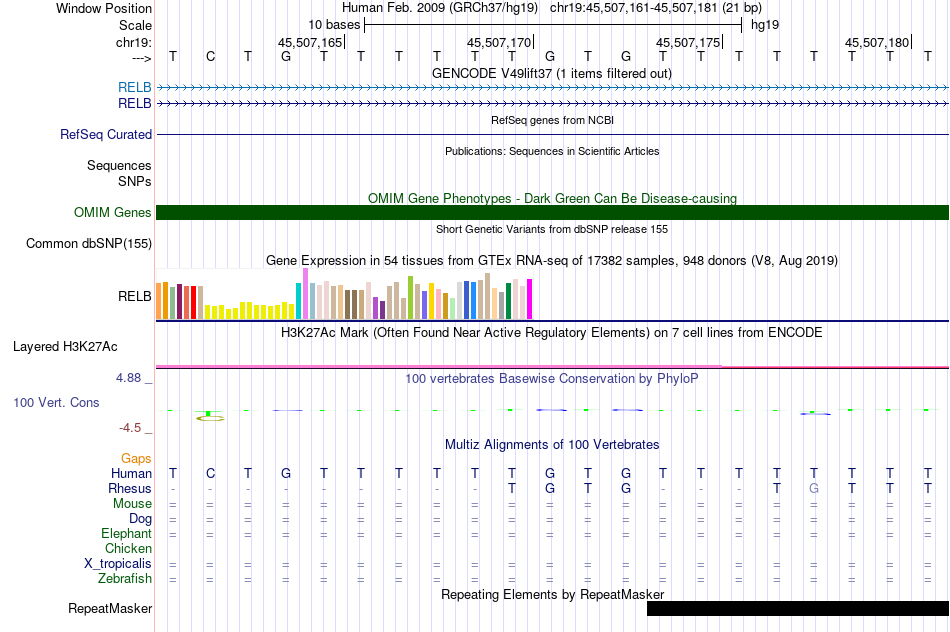
Task: Click the grey G base in Rhesus row
Action: 814,488
